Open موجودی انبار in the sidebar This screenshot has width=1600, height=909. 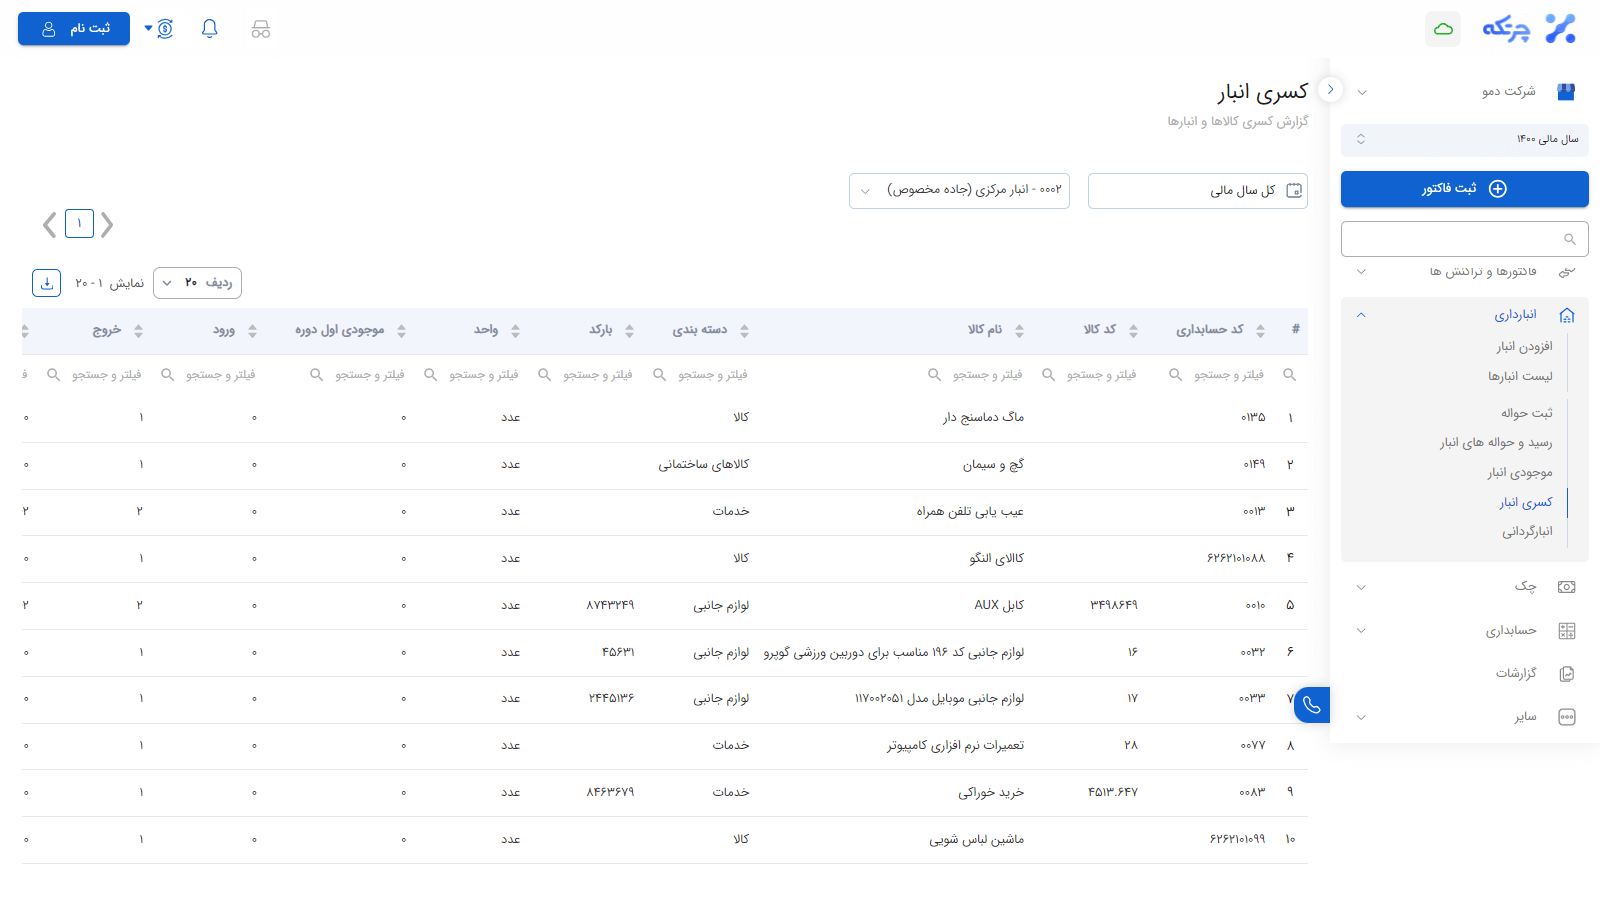click(x=1519, y=472)
